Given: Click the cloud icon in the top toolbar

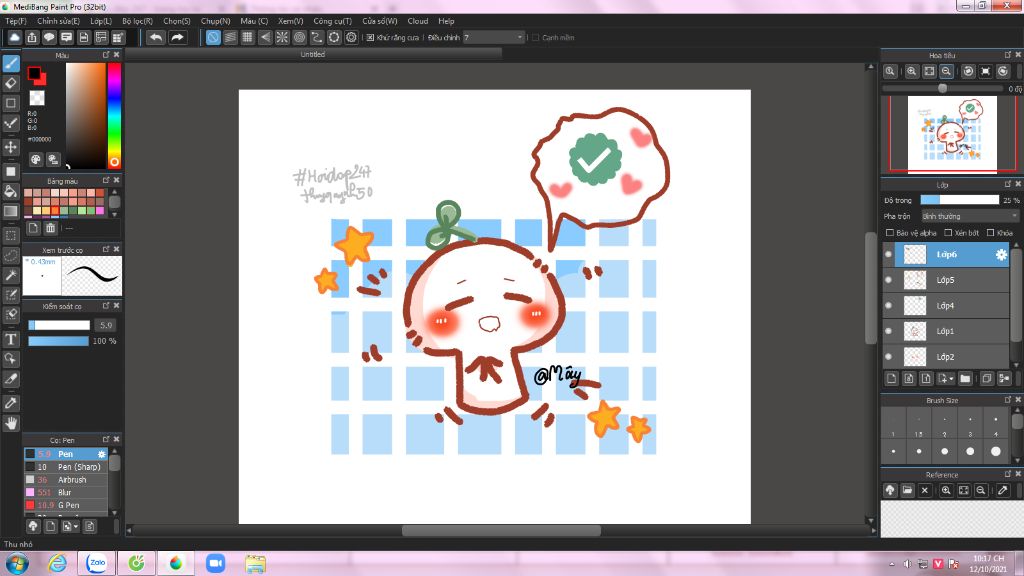Looking at the screenshot, I should click(14, 37).
